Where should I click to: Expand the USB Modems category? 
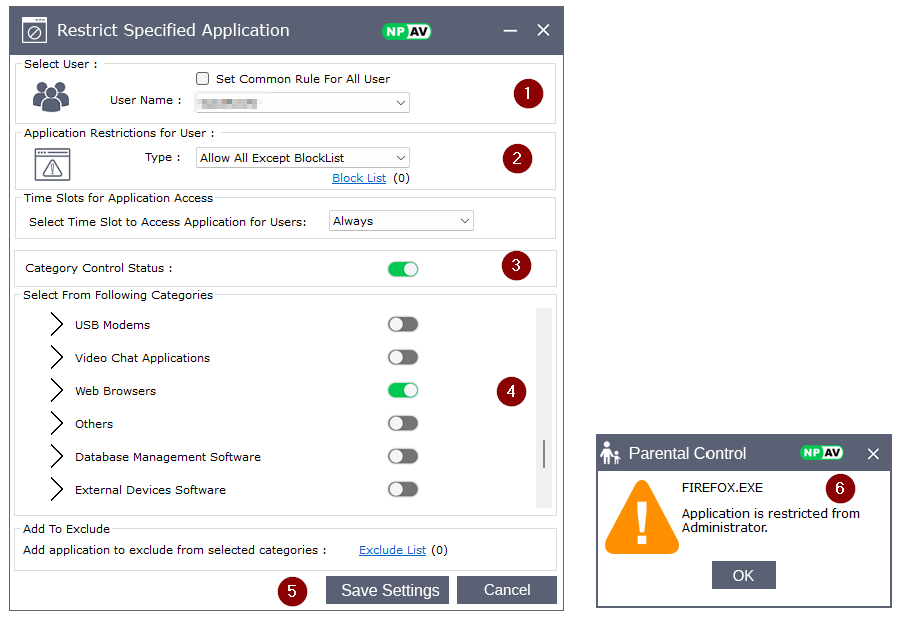(x=57, y=325)
